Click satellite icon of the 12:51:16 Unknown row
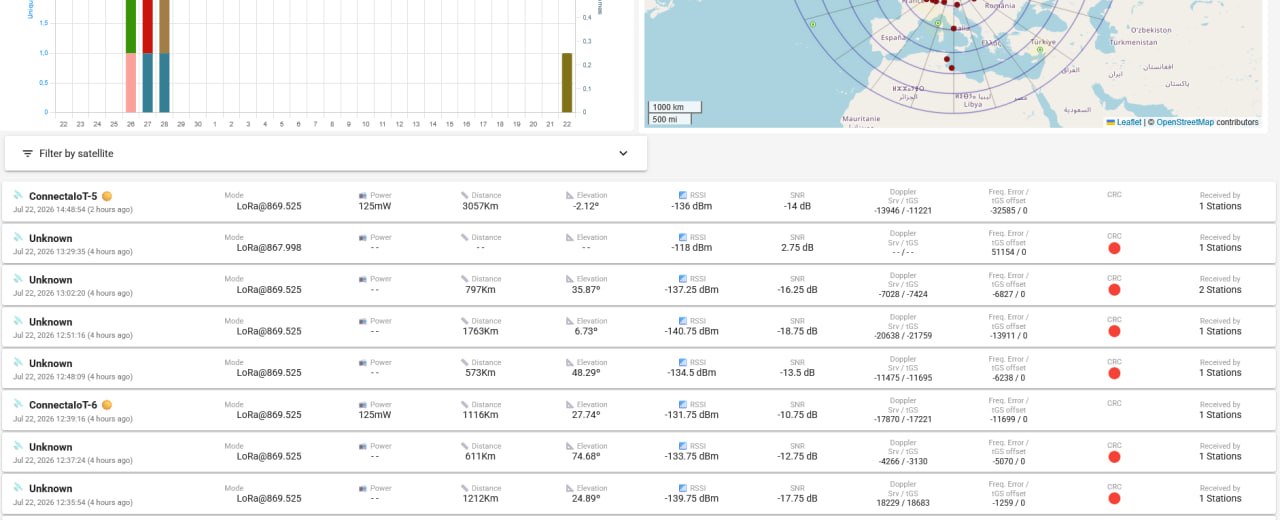 point(18,321)
